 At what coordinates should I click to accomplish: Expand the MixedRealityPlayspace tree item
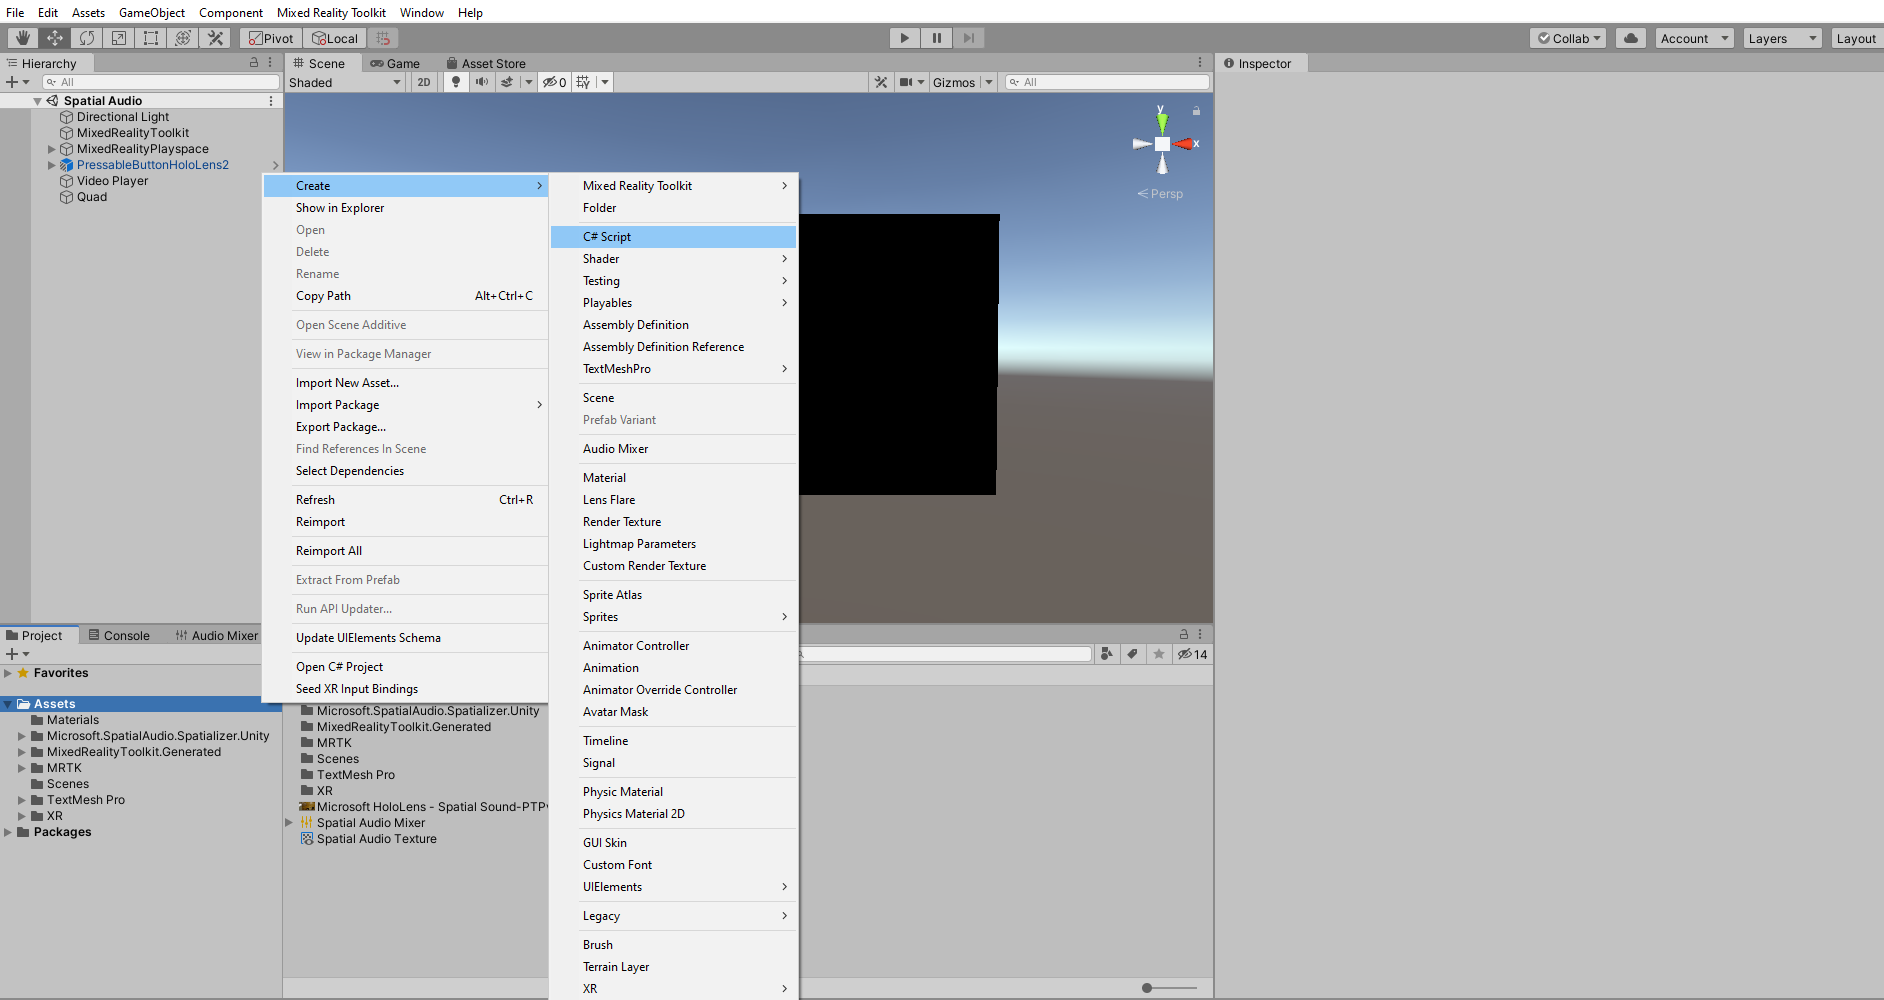click(x=52, y=149)
